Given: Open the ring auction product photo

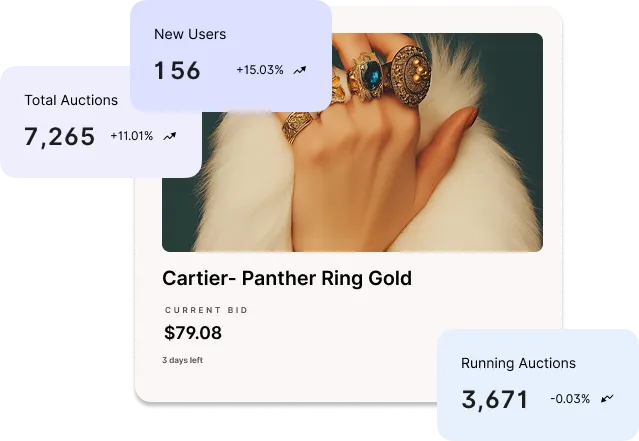Looking at the screenshot, I should 352,142.
